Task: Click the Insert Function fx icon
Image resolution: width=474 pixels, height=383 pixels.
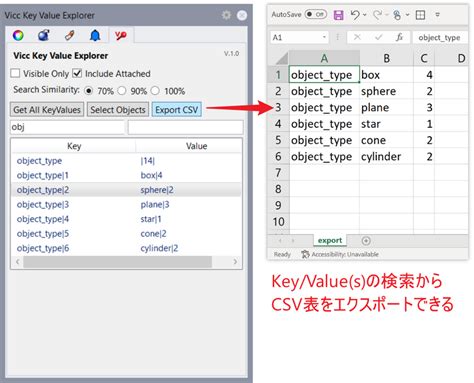Action: pos(399,37)
